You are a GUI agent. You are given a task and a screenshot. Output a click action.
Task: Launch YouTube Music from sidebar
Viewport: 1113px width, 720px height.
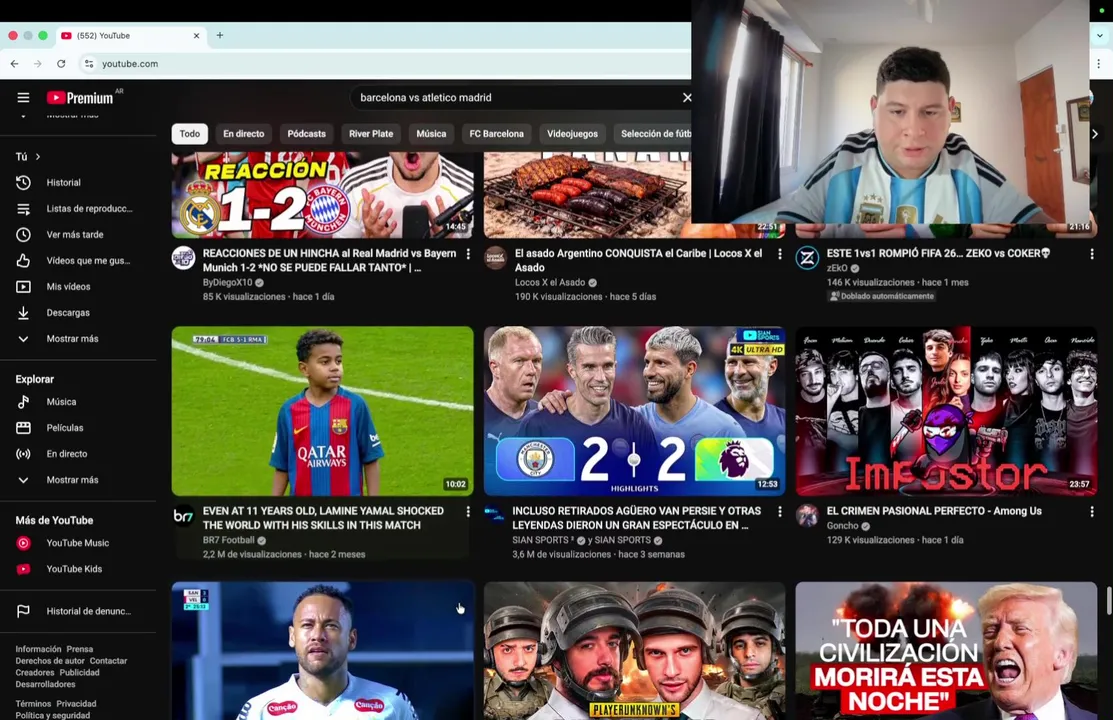tap(78, 543)
